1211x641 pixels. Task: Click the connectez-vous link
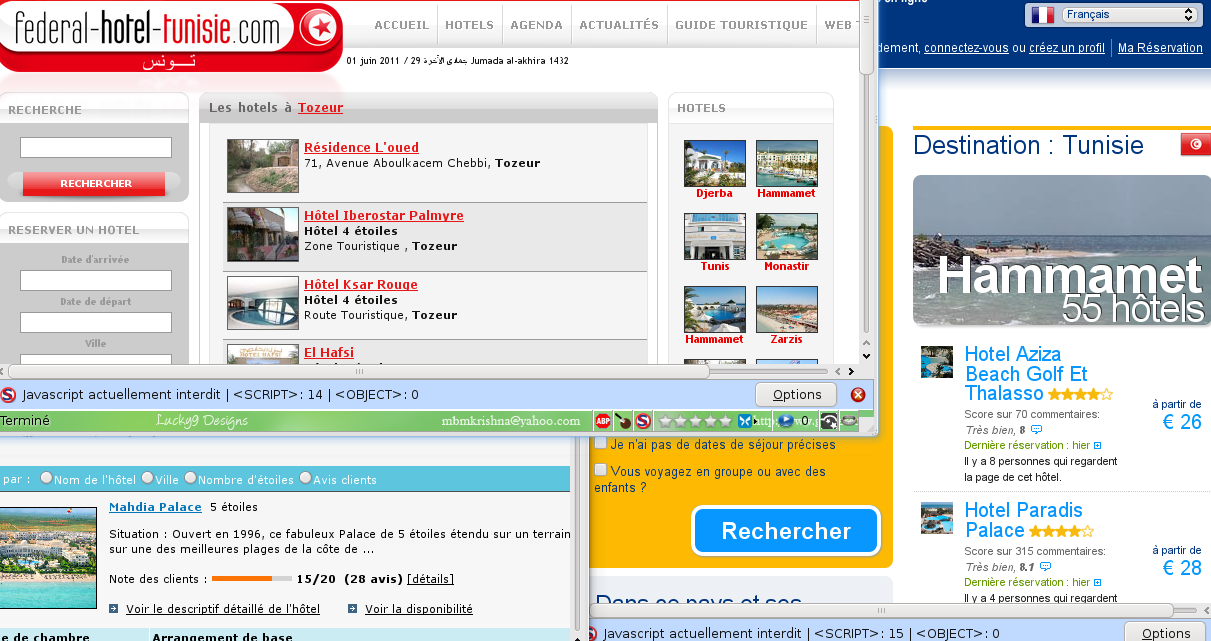[x=966, y=48]
